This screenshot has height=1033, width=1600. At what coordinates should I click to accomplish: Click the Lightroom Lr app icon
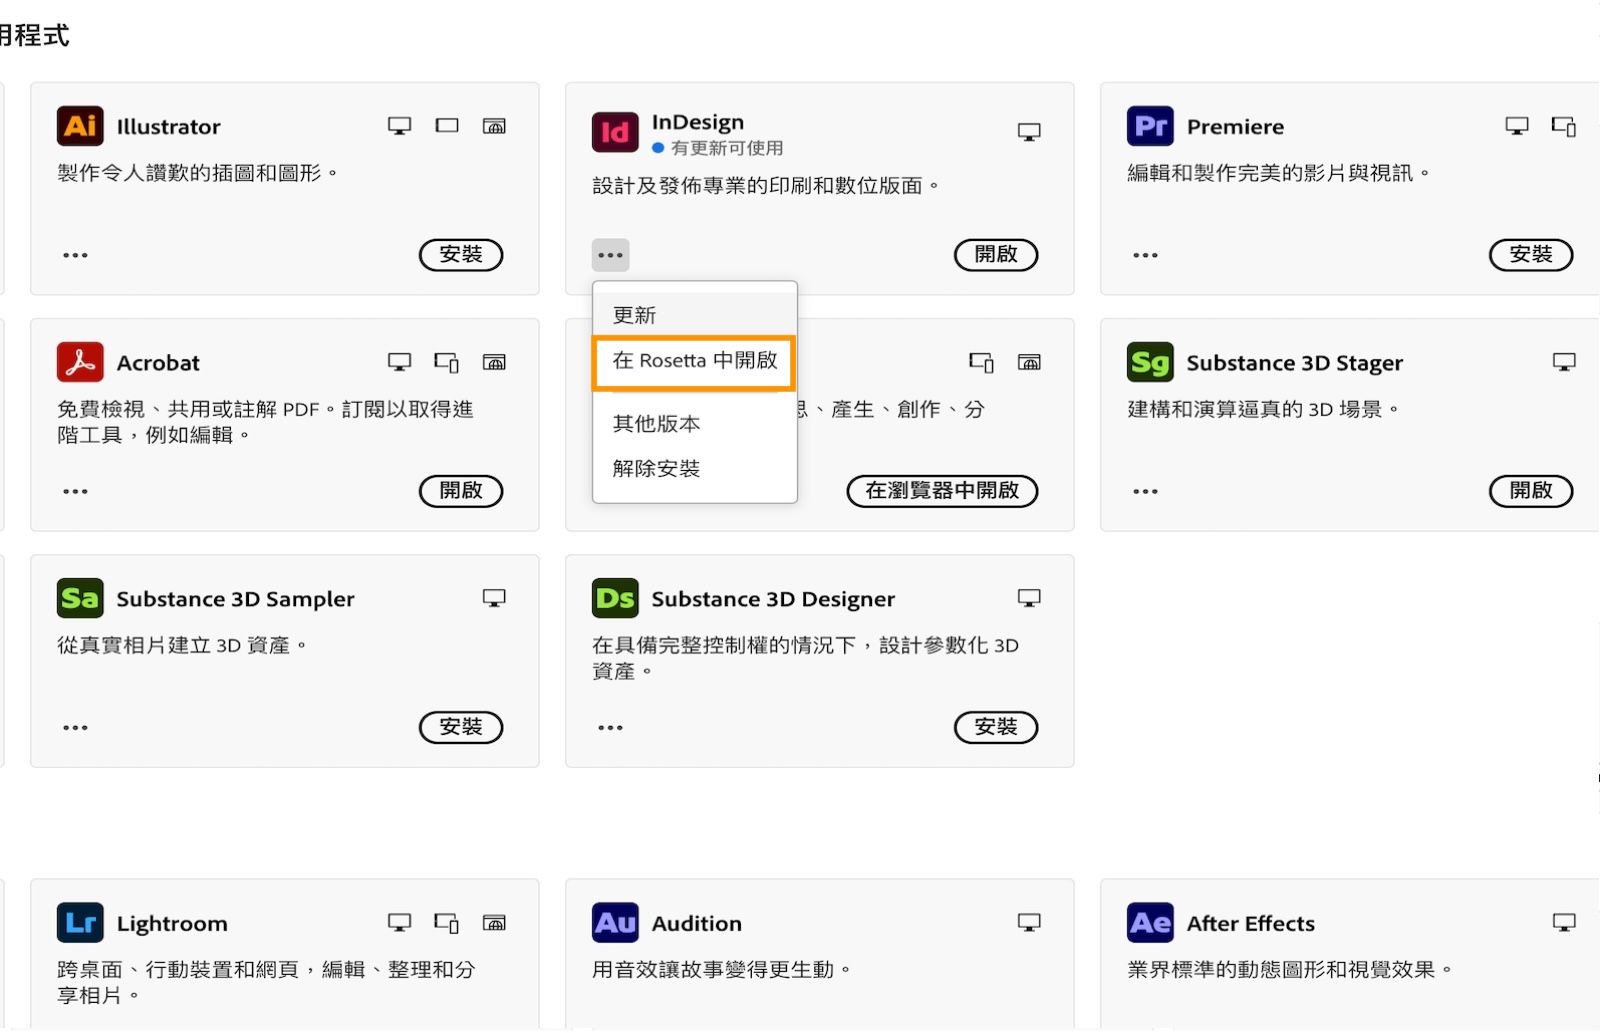[80, 922]
